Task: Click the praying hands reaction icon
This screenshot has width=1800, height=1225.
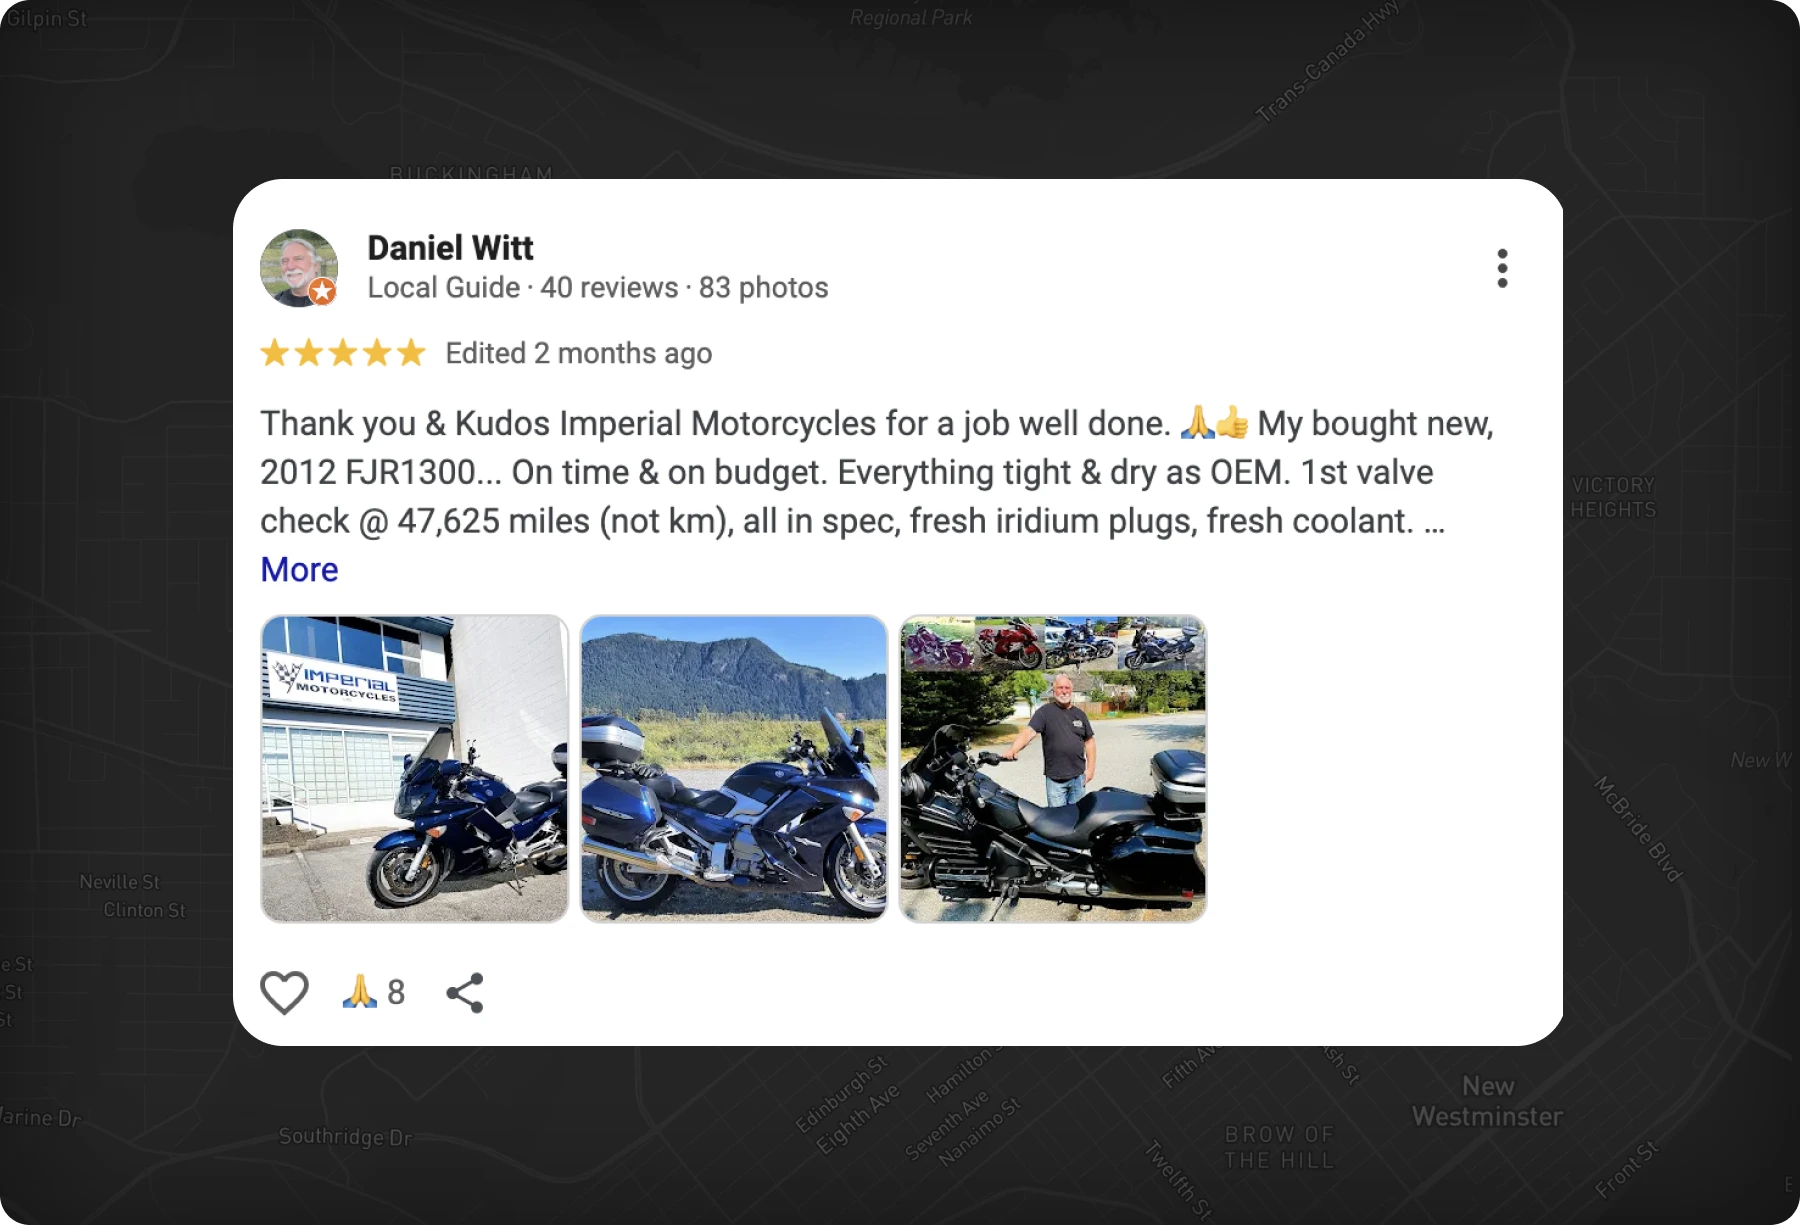Action: click(x=359, y=991)
